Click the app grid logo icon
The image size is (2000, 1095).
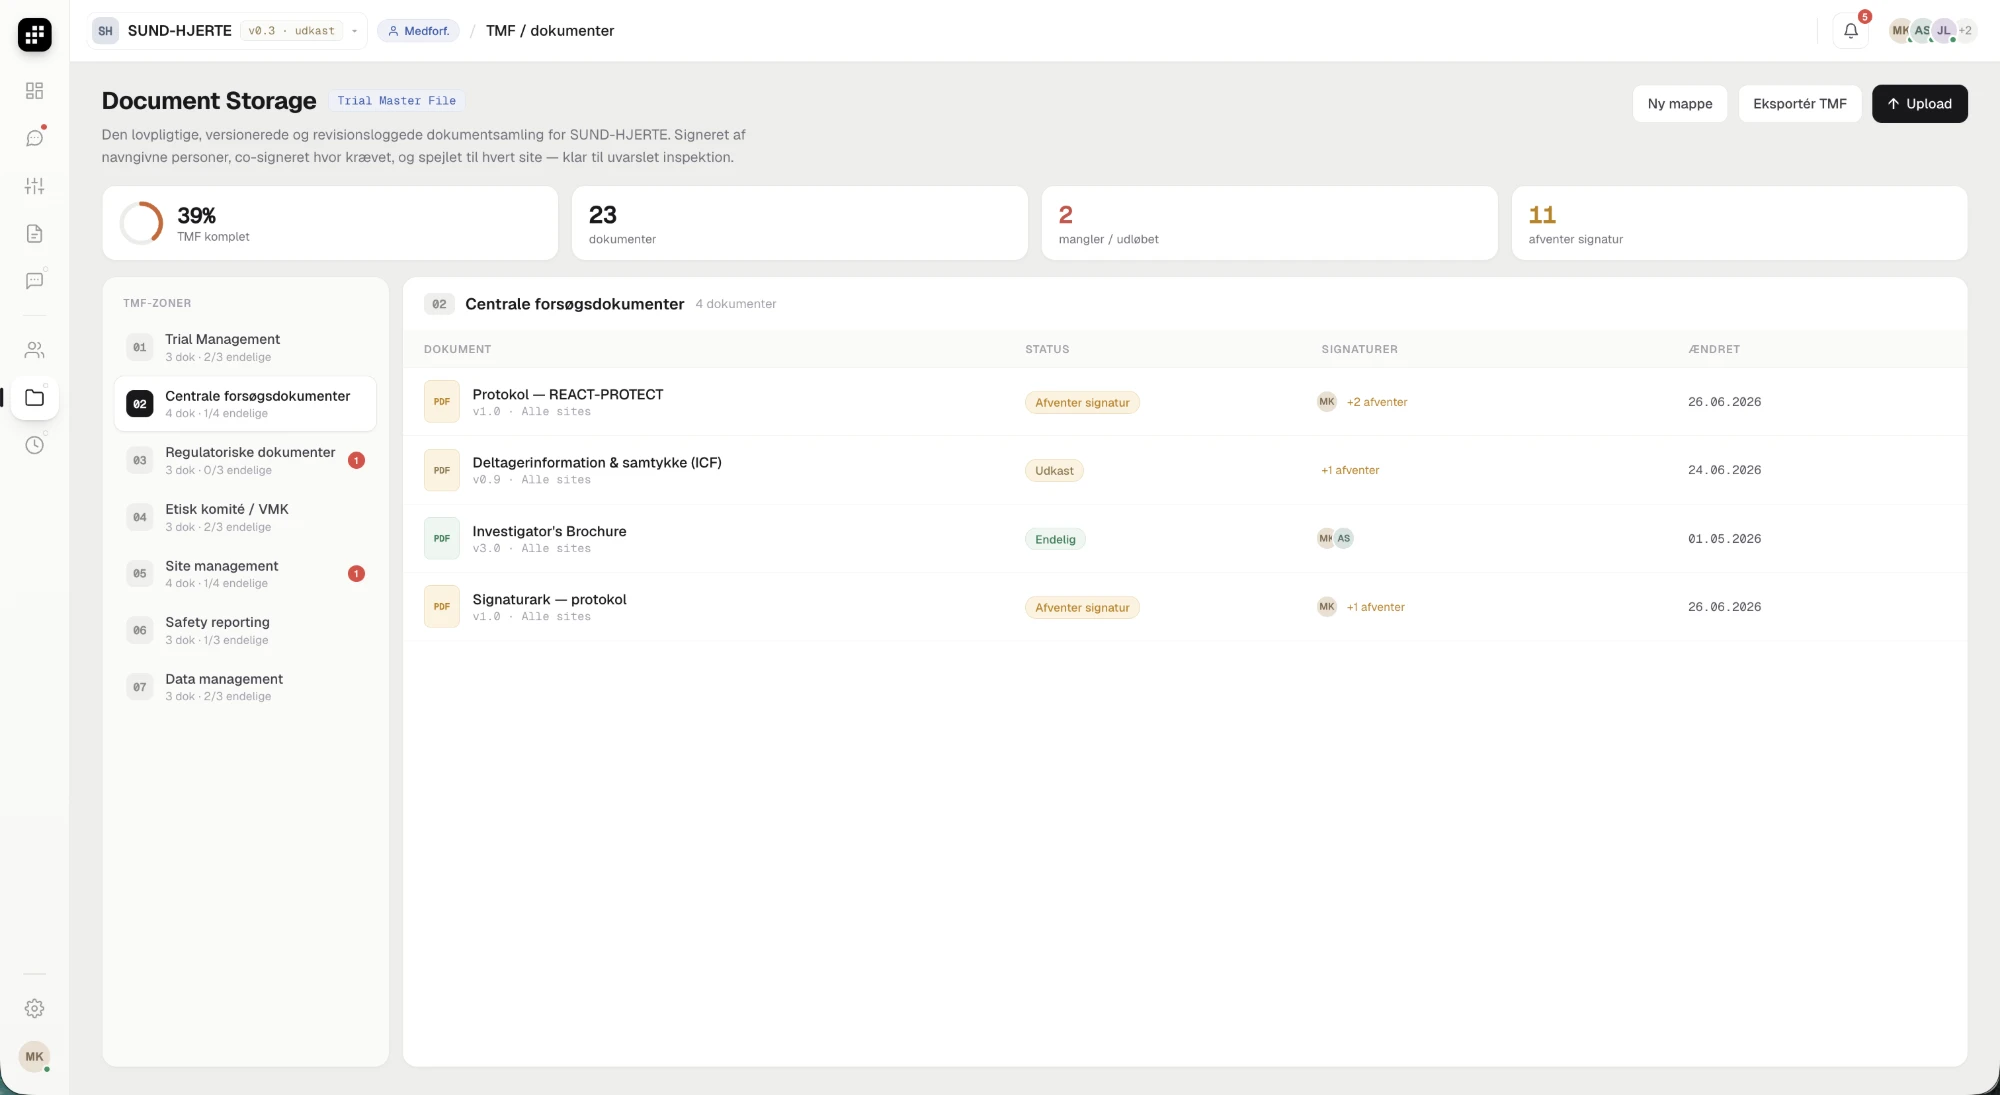[34, 34]
